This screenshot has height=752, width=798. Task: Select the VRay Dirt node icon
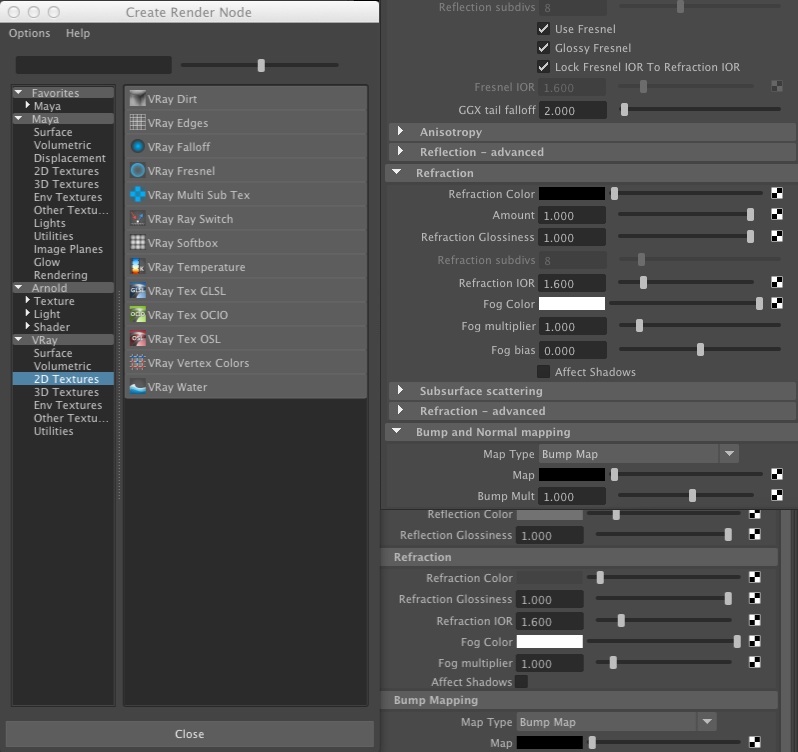[137, 99]
